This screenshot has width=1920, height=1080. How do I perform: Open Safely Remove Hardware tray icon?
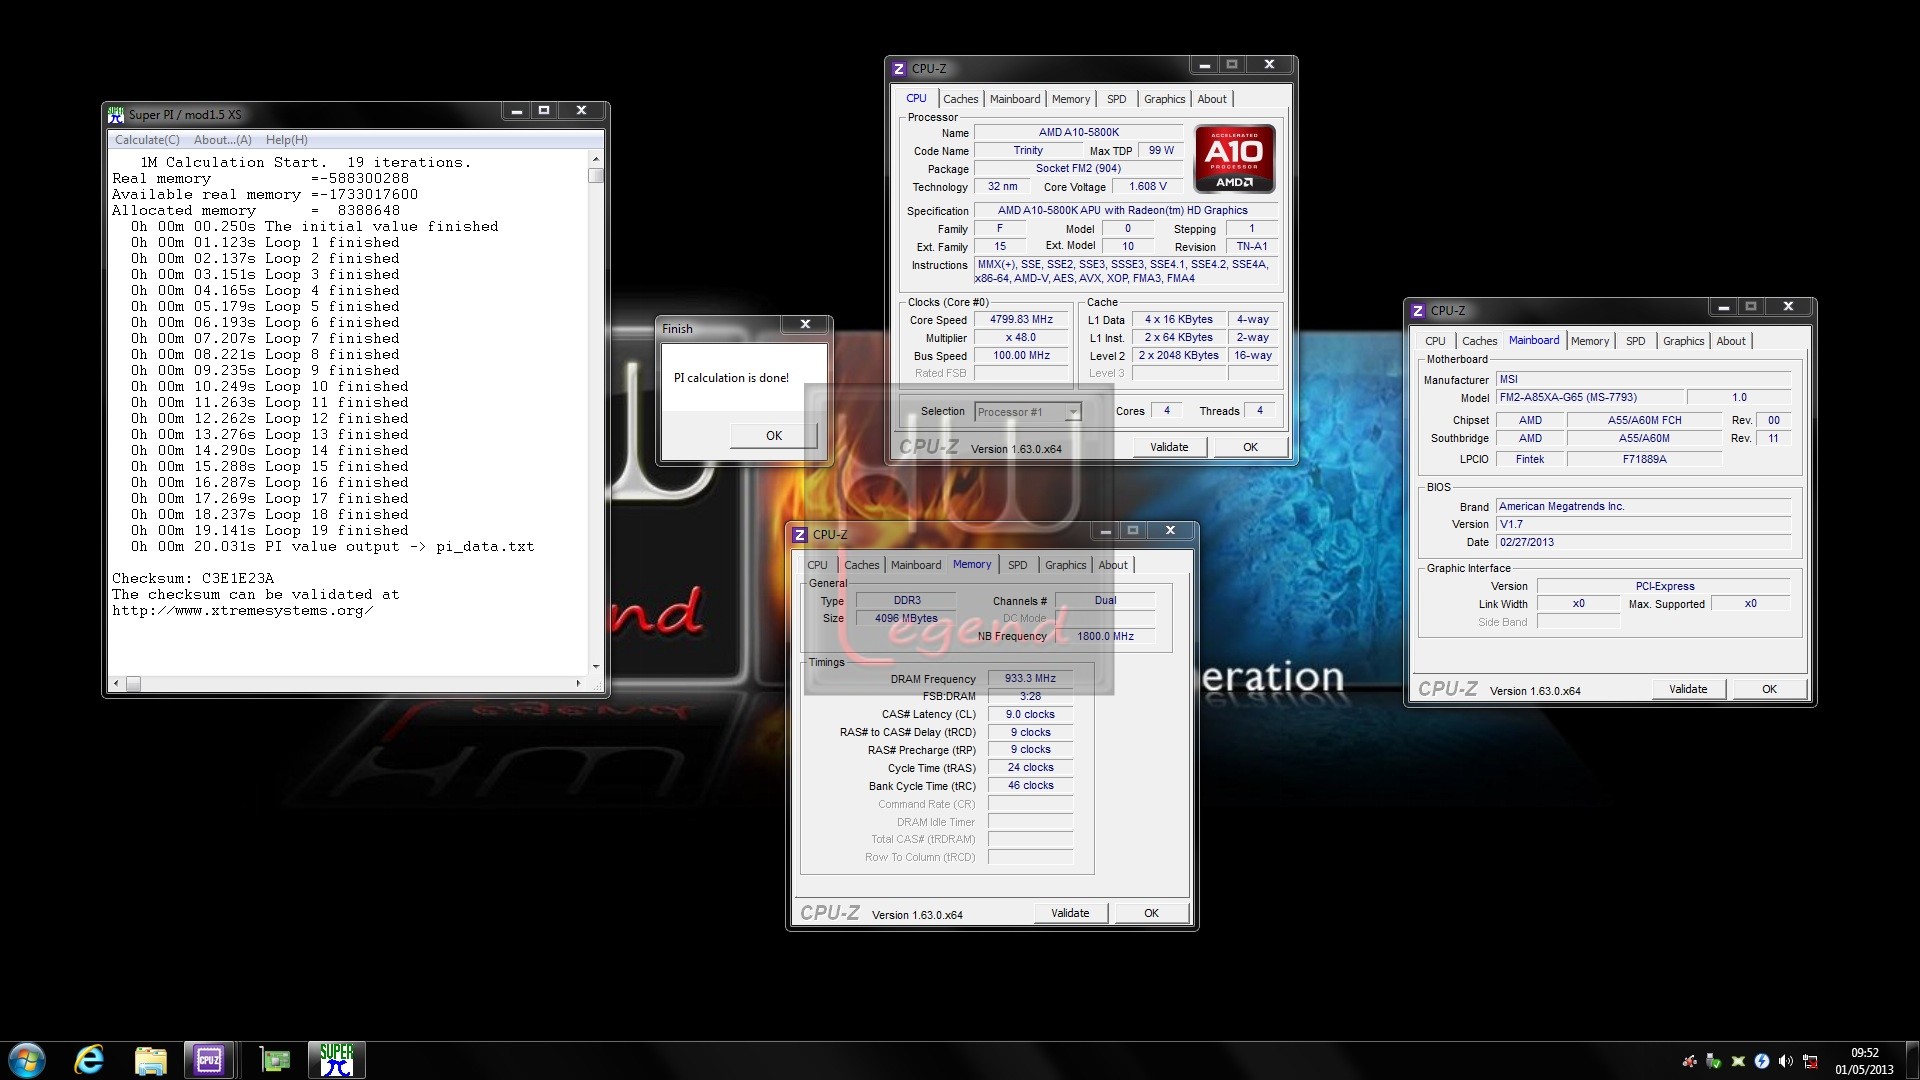point(1713,1061)
